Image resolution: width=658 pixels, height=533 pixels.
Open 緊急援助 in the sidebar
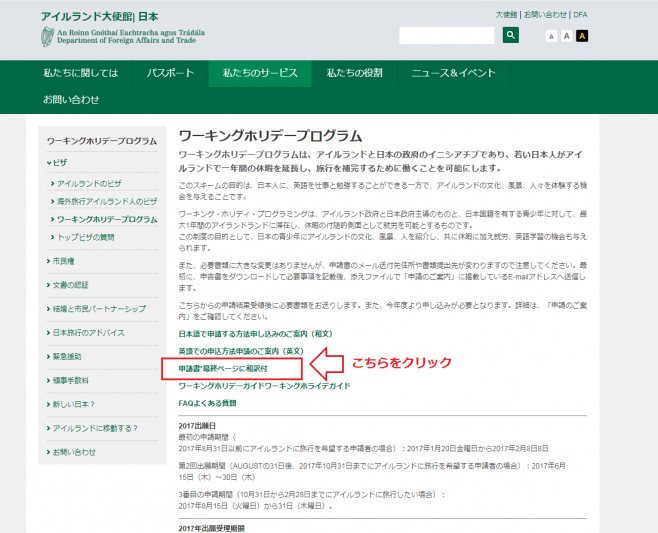[69, 356]
